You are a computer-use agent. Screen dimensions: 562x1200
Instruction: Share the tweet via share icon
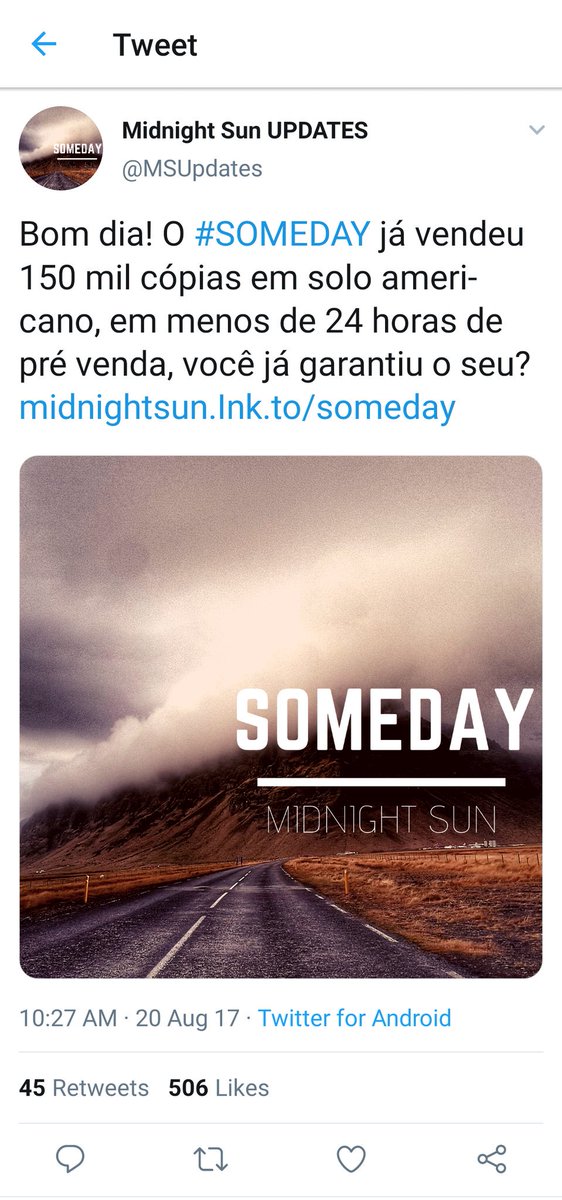(x=492, y=1159)
